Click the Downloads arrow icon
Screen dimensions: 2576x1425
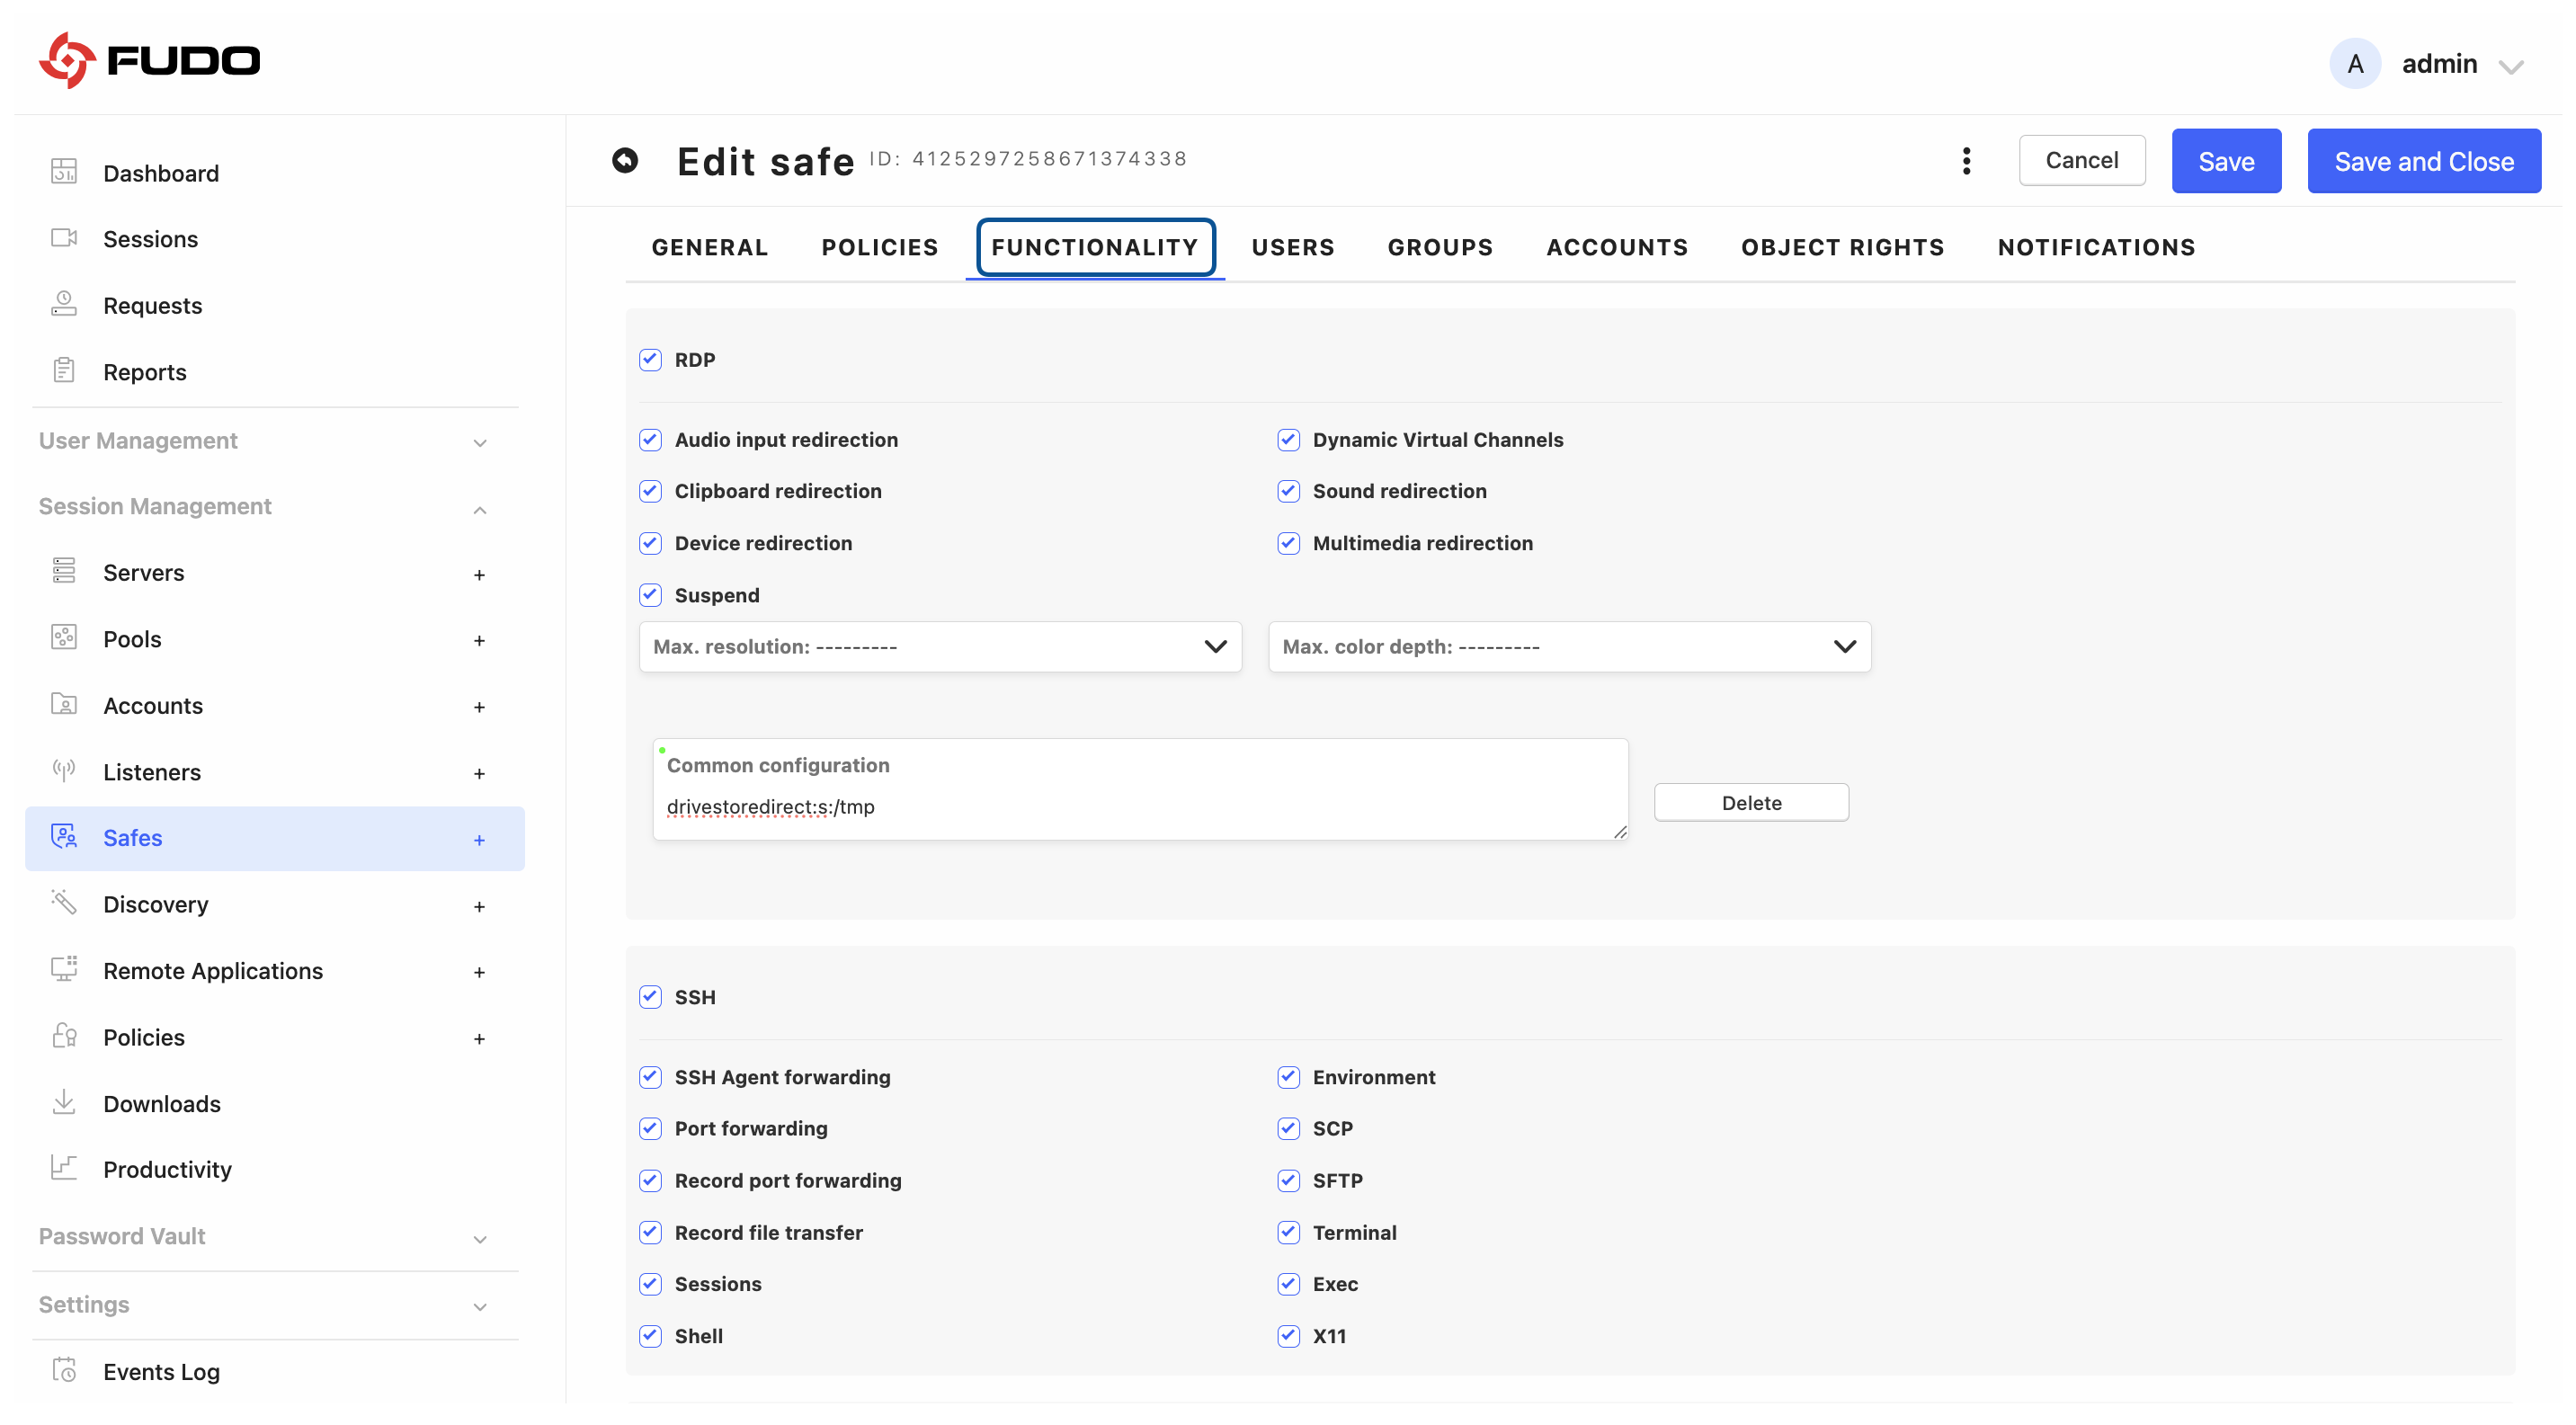pos(64,1102)
